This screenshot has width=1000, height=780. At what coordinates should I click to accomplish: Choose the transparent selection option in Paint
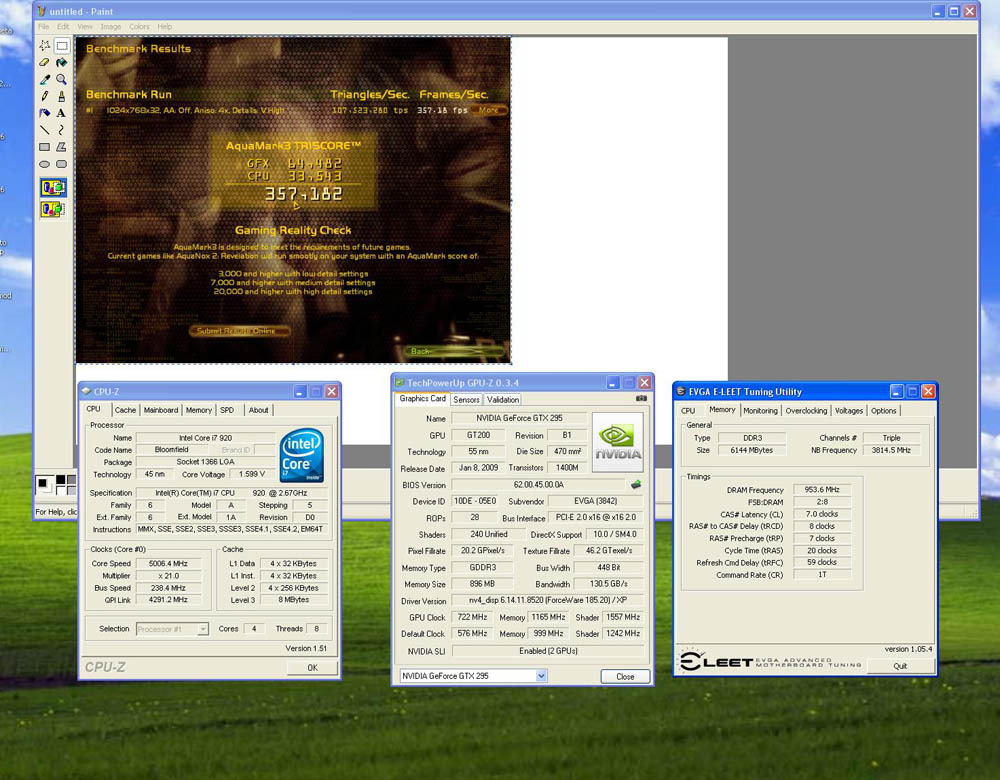pos(53,209)
